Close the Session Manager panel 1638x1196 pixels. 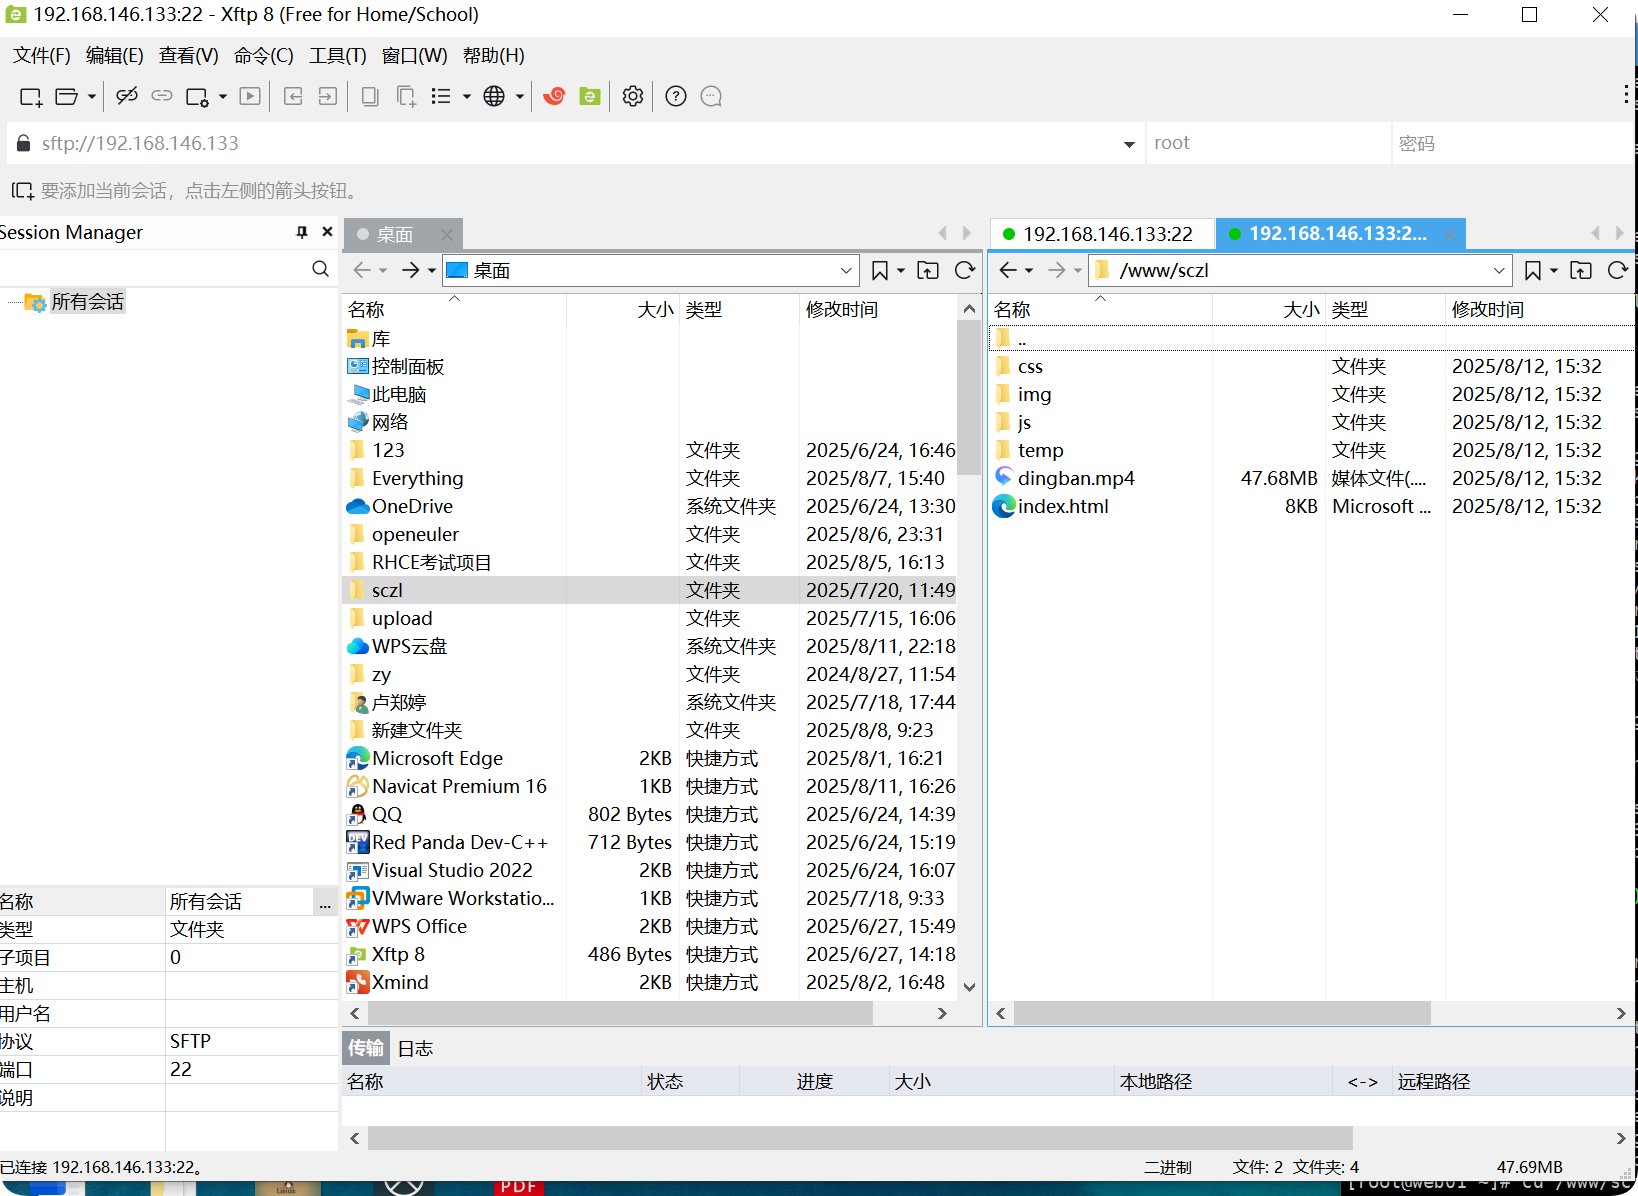point(327,232)
